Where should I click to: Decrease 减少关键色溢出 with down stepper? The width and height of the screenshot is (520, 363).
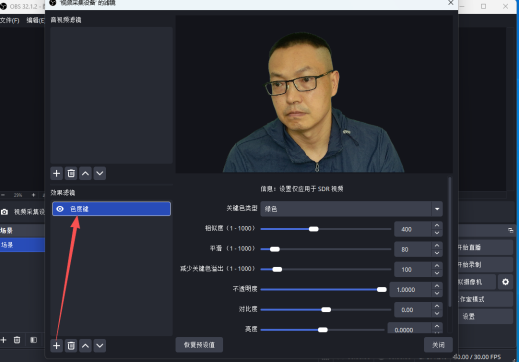437,273
